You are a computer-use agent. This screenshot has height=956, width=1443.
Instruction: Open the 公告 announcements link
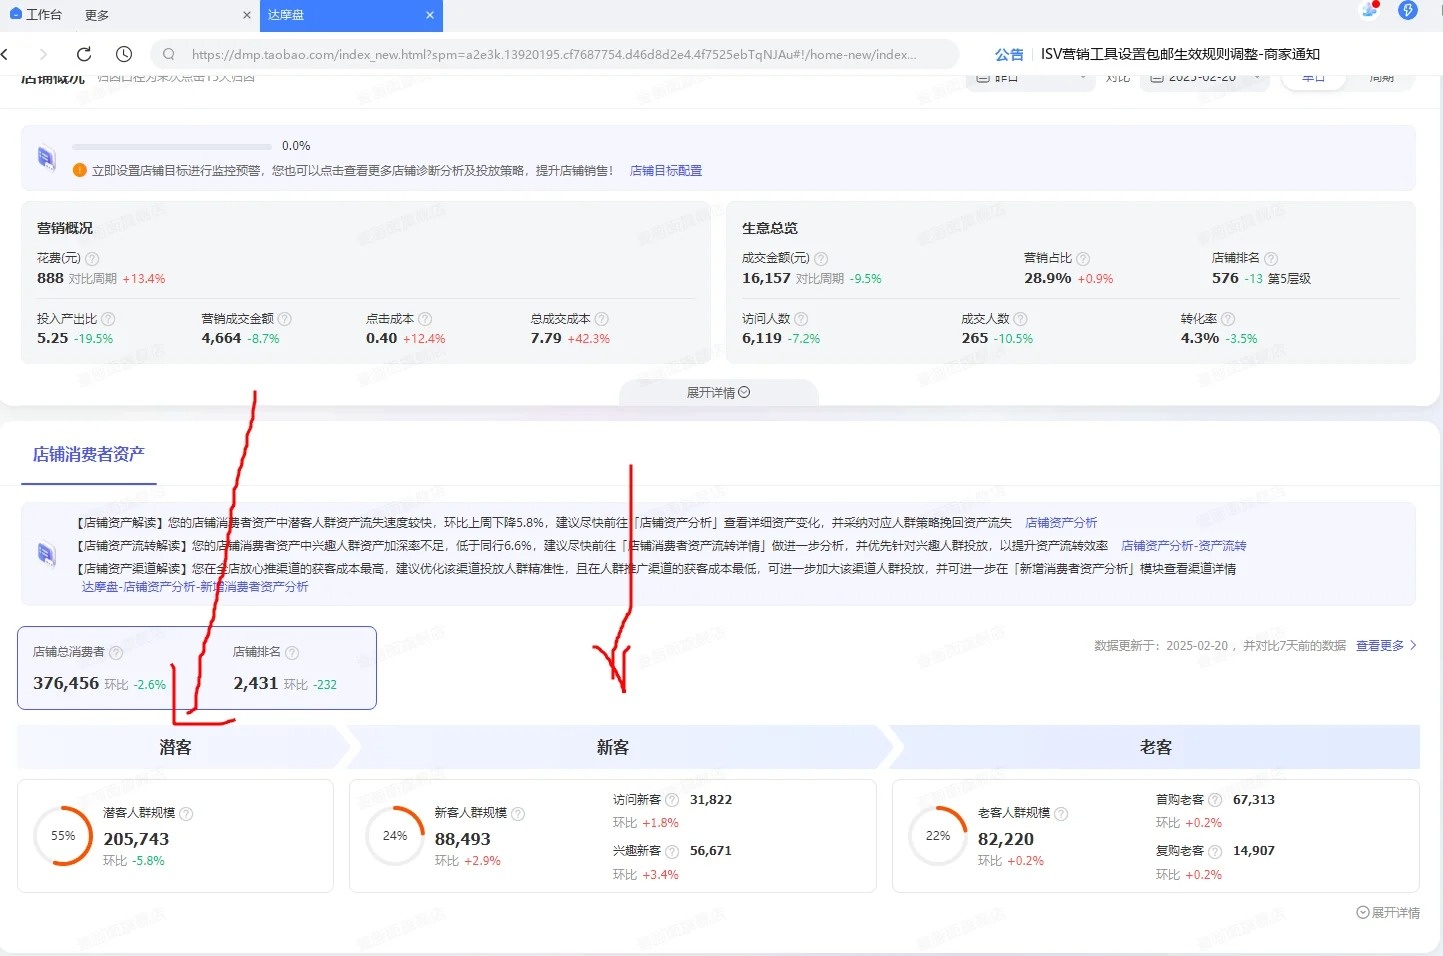tap(1009, 54)
